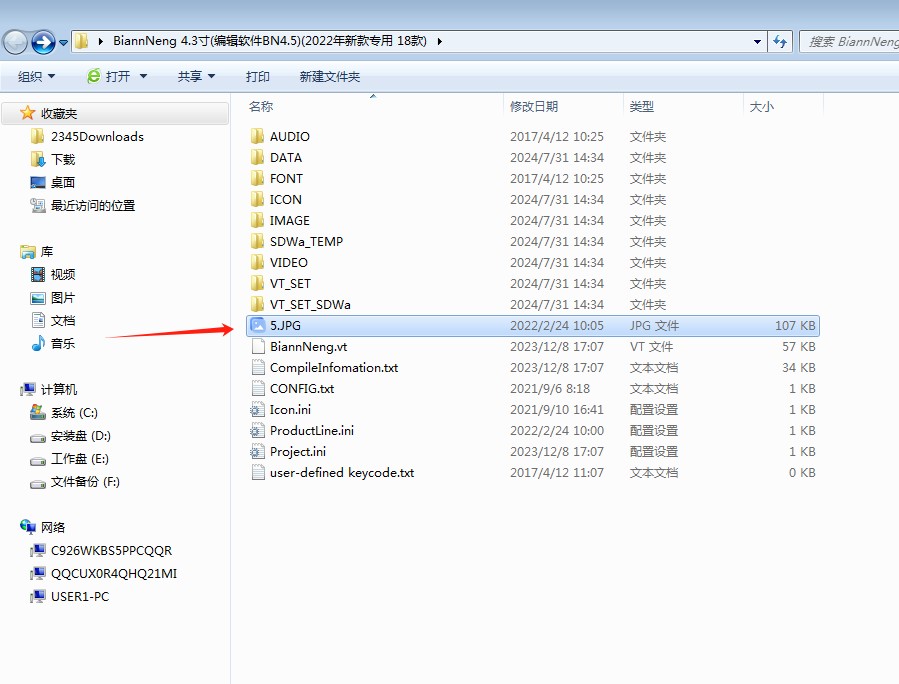
Task: Open the recent pages dropdown arrow
Action: 63,42
